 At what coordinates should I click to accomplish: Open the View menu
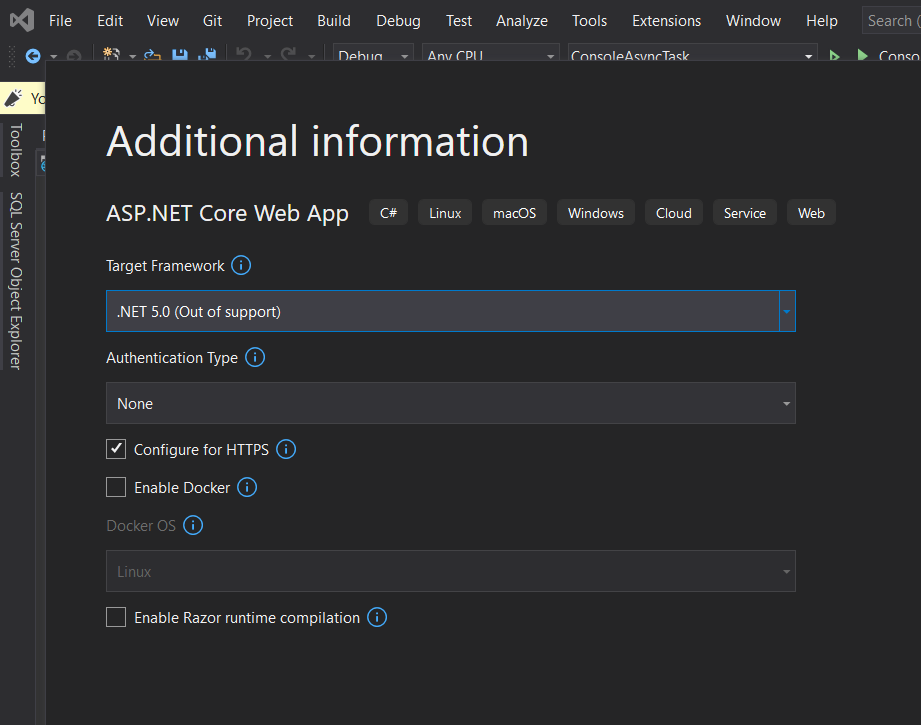(x=163, y=21)
